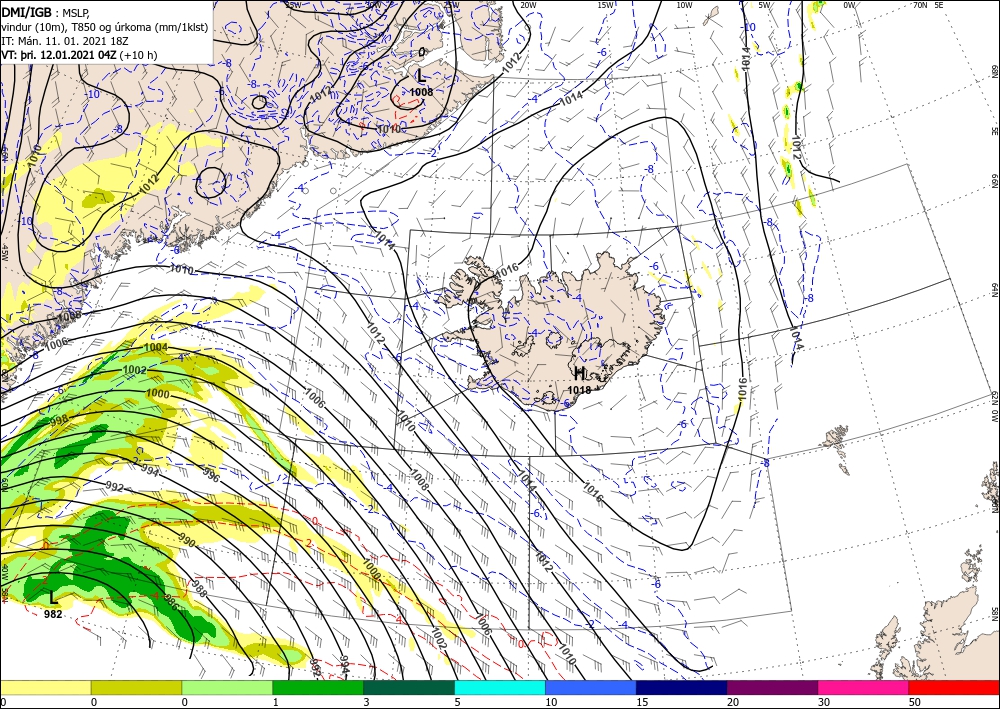
Task: Click the purple swatch labeled 20
Action: pyautogui.click(x=772, y=687)
